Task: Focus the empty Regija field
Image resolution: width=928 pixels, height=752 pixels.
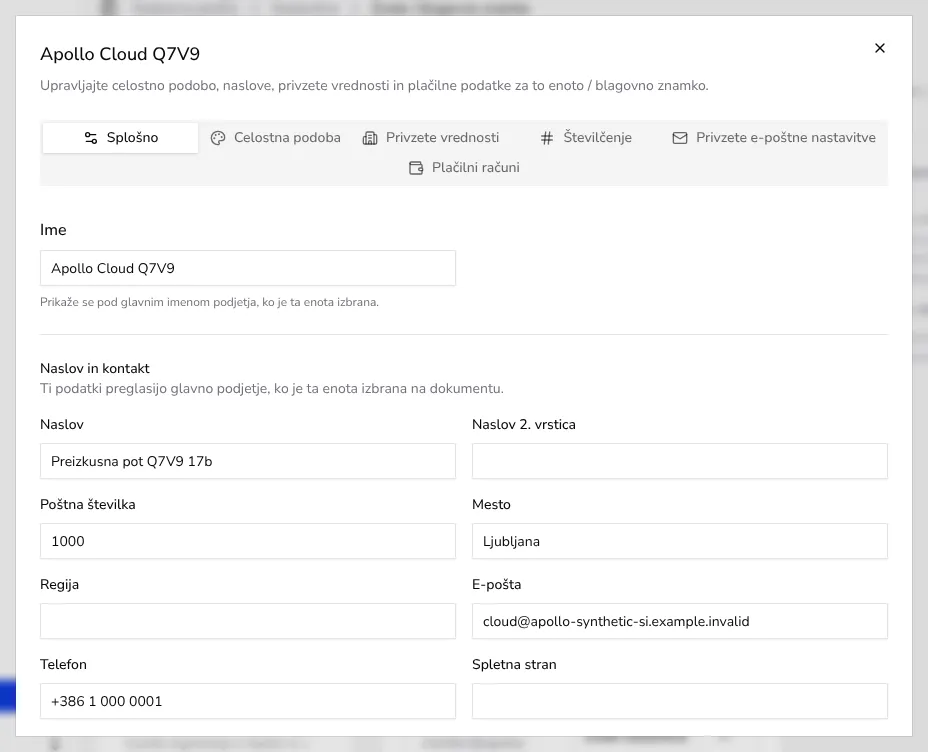Action: pos(248,621)
